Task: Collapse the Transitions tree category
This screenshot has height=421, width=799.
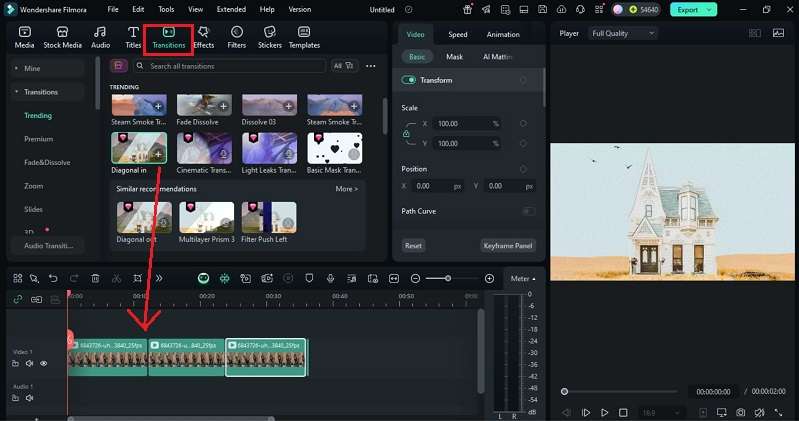Action: (x=16, y=92)
